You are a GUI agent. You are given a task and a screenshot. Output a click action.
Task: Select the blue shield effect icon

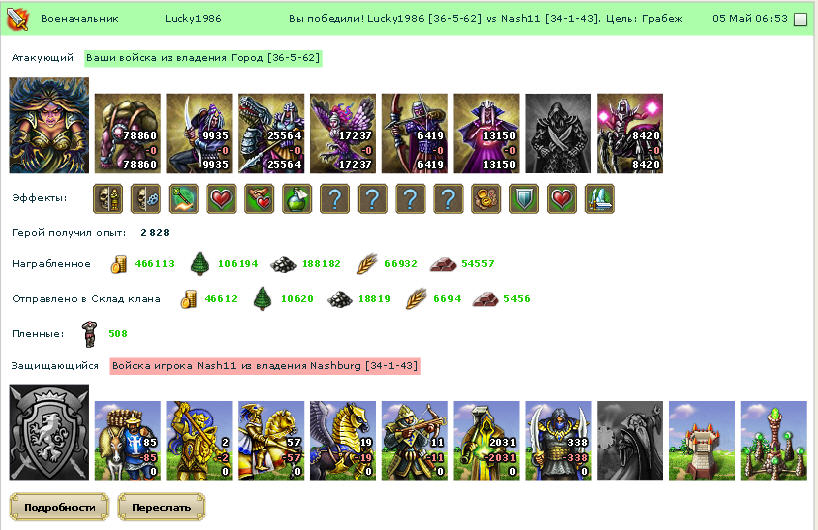coord(524,199)
